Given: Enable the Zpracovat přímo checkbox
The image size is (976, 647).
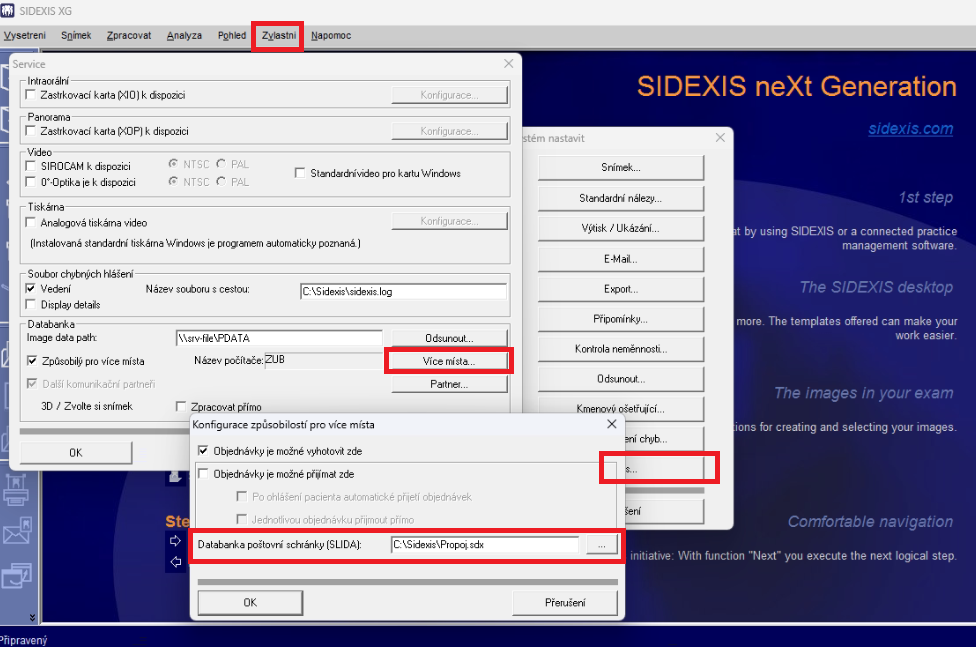Looking at the screenshot, I should (181, 407).
